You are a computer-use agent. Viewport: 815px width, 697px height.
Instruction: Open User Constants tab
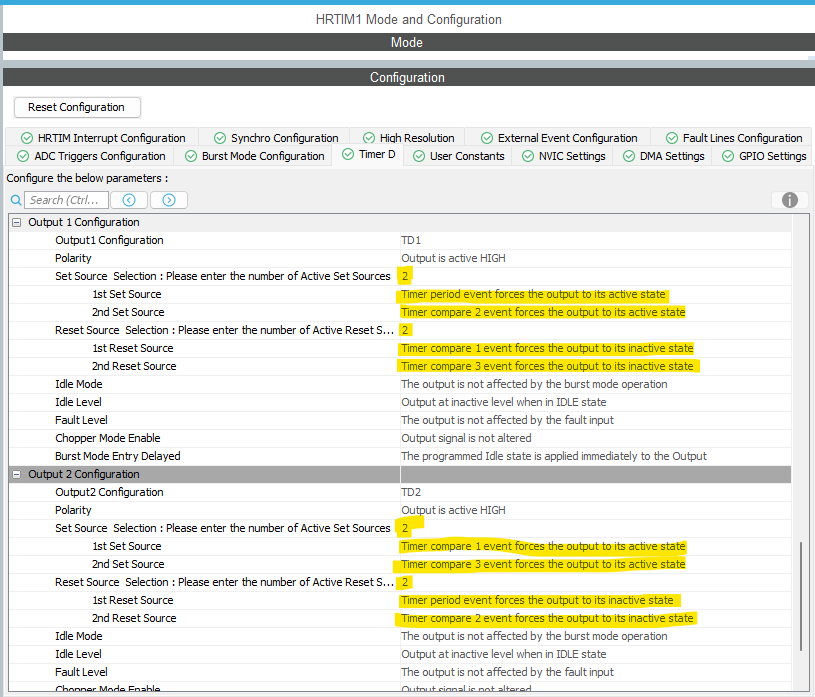pyautogui.click(x=458, y=156)
